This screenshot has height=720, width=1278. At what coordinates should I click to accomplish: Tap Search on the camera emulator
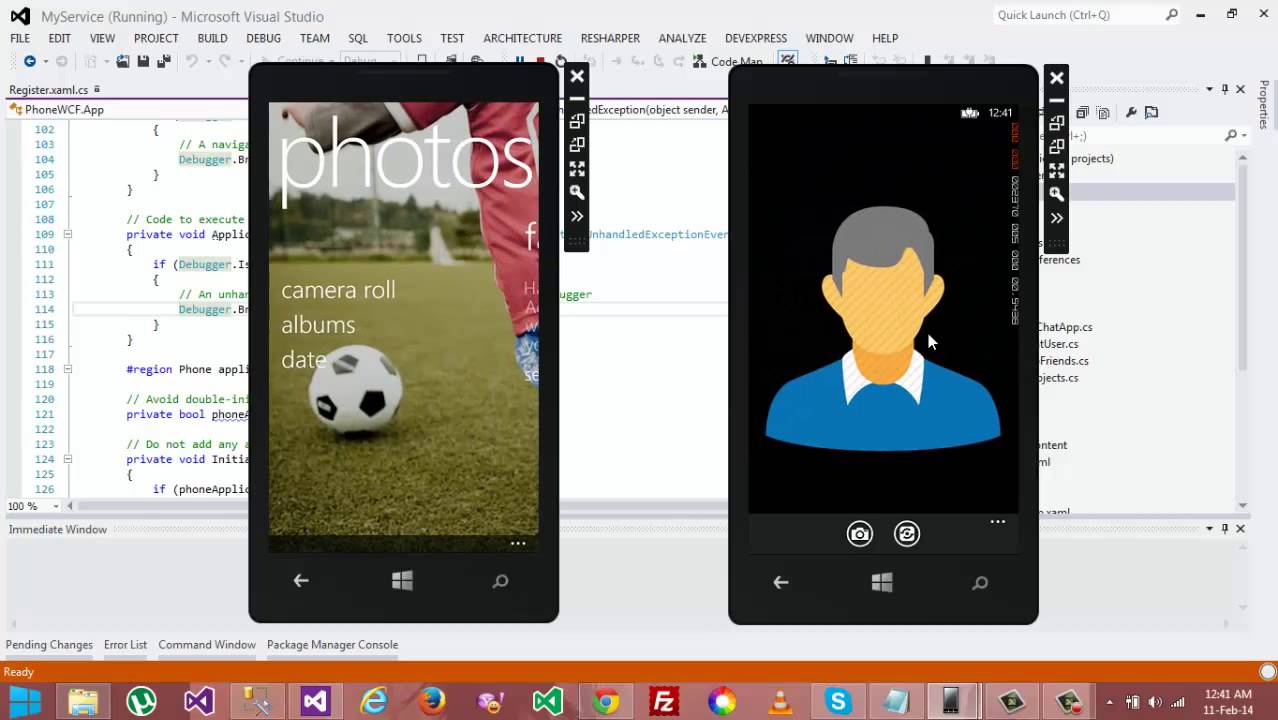981,583
